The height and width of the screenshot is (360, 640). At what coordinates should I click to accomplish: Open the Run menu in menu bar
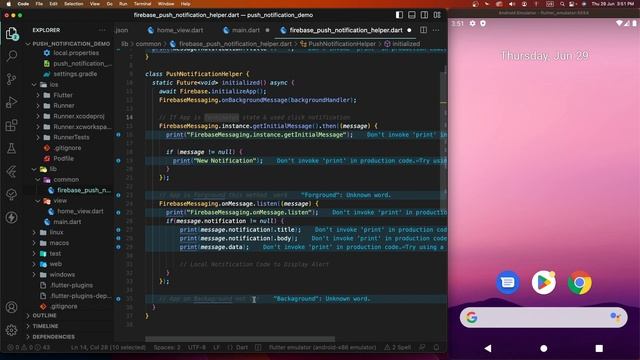click(x=123, y=4)
